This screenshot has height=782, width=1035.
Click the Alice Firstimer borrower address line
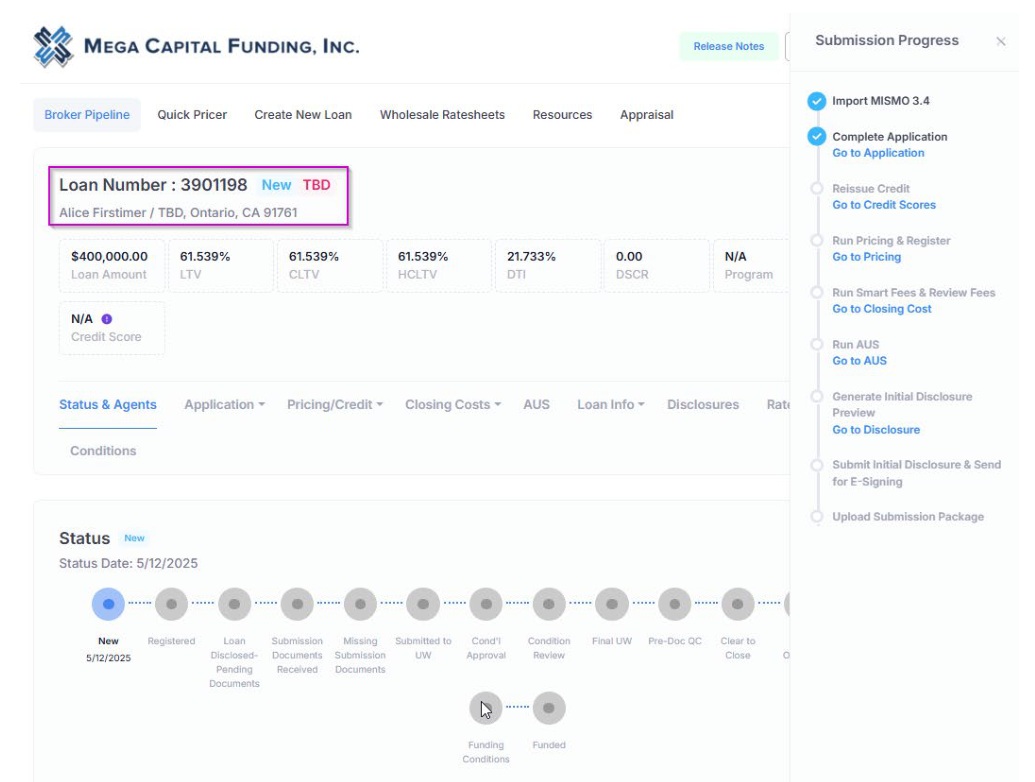tap(178, 212)
